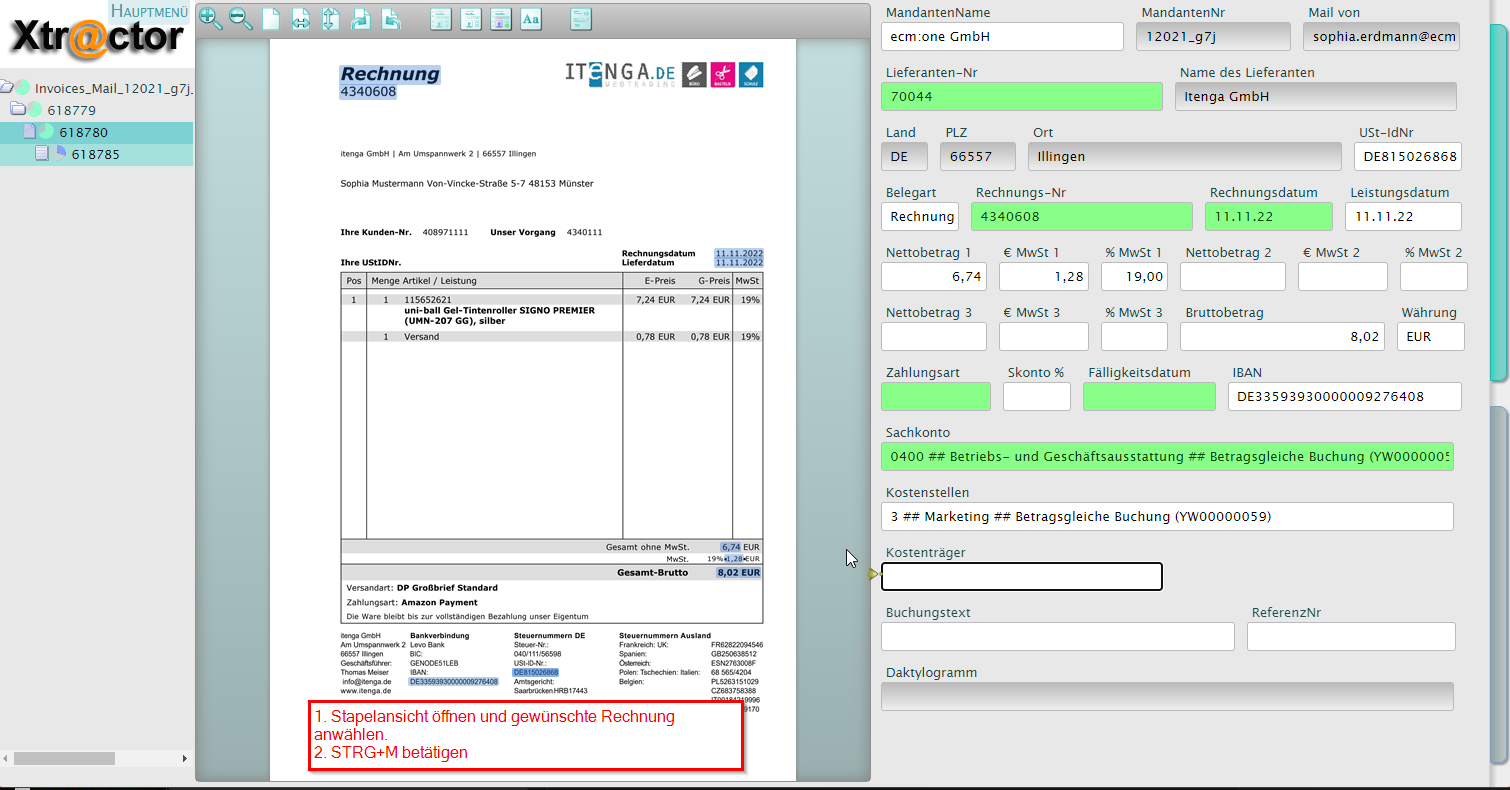Click the Buchungstext field
The image size is (1510, 790).
1058,636
